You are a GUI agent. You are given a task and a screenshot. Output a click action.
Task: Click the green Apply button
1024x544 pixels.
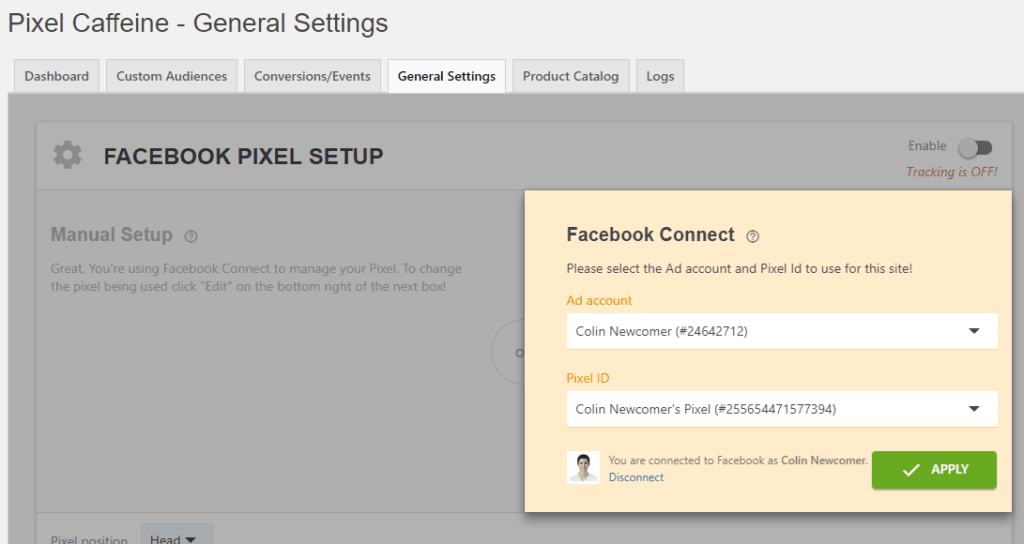tap(934, 470)
